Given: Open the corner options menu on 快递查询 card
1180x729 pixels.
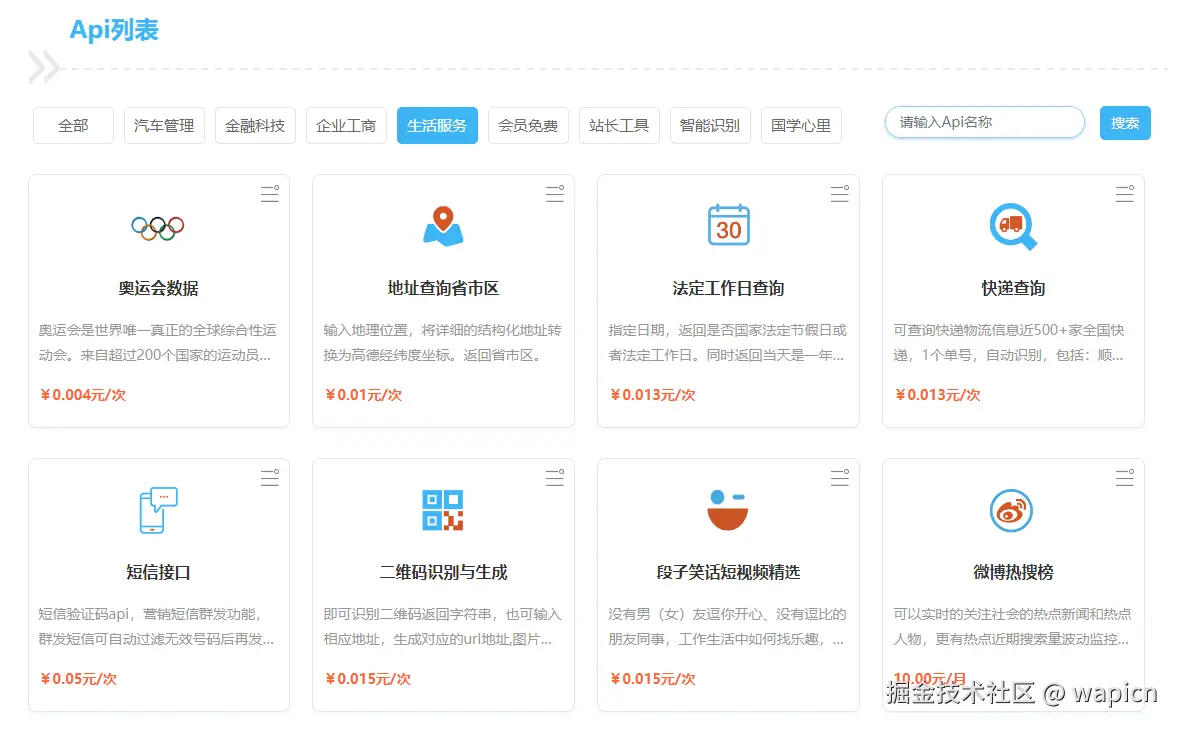Looking at the screenshot, I should (1124, 194).
